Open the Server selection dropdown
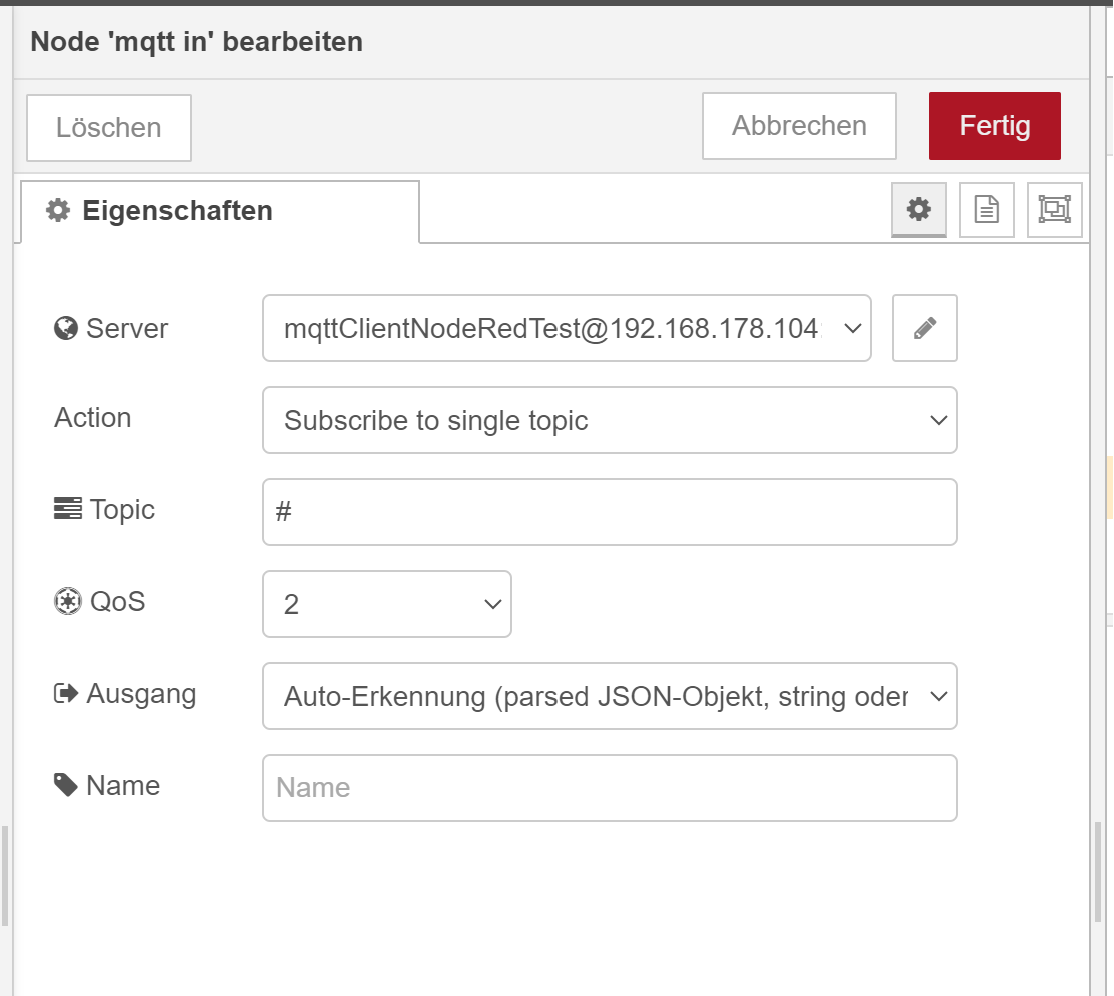Viewport: 1114px width, 996px height. pyautogui.click(x=566, y=328)
